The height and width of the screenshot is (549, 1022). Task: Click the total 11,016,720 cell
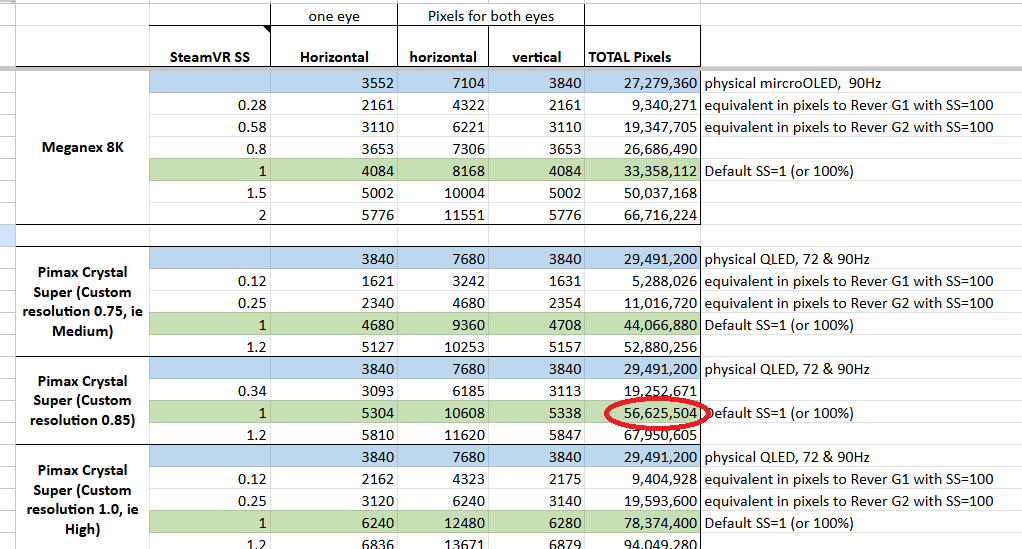coord(643,303)
